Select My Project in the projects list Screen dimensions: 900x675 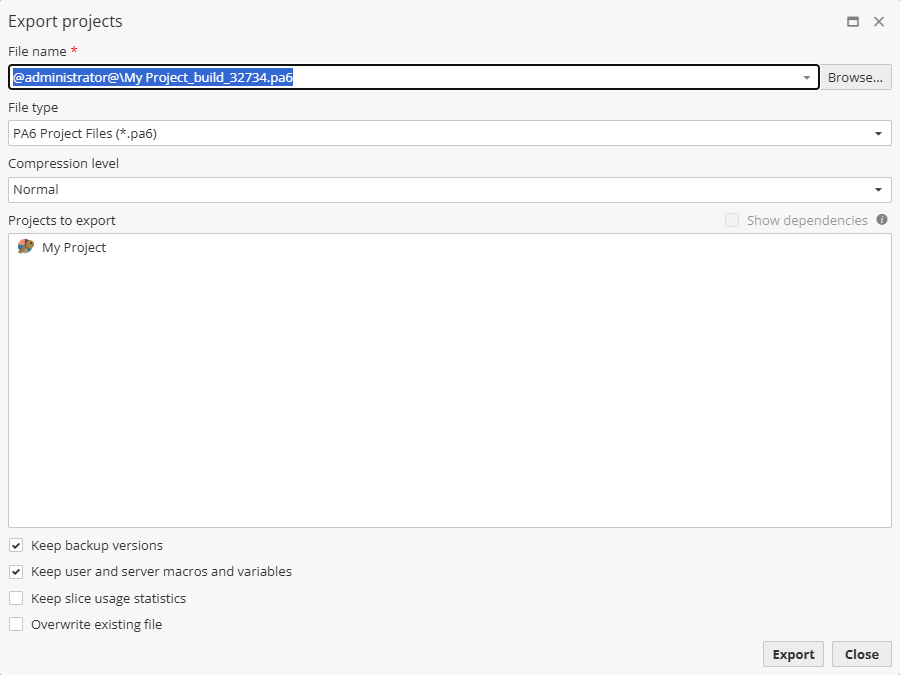(x=75, y=247)
